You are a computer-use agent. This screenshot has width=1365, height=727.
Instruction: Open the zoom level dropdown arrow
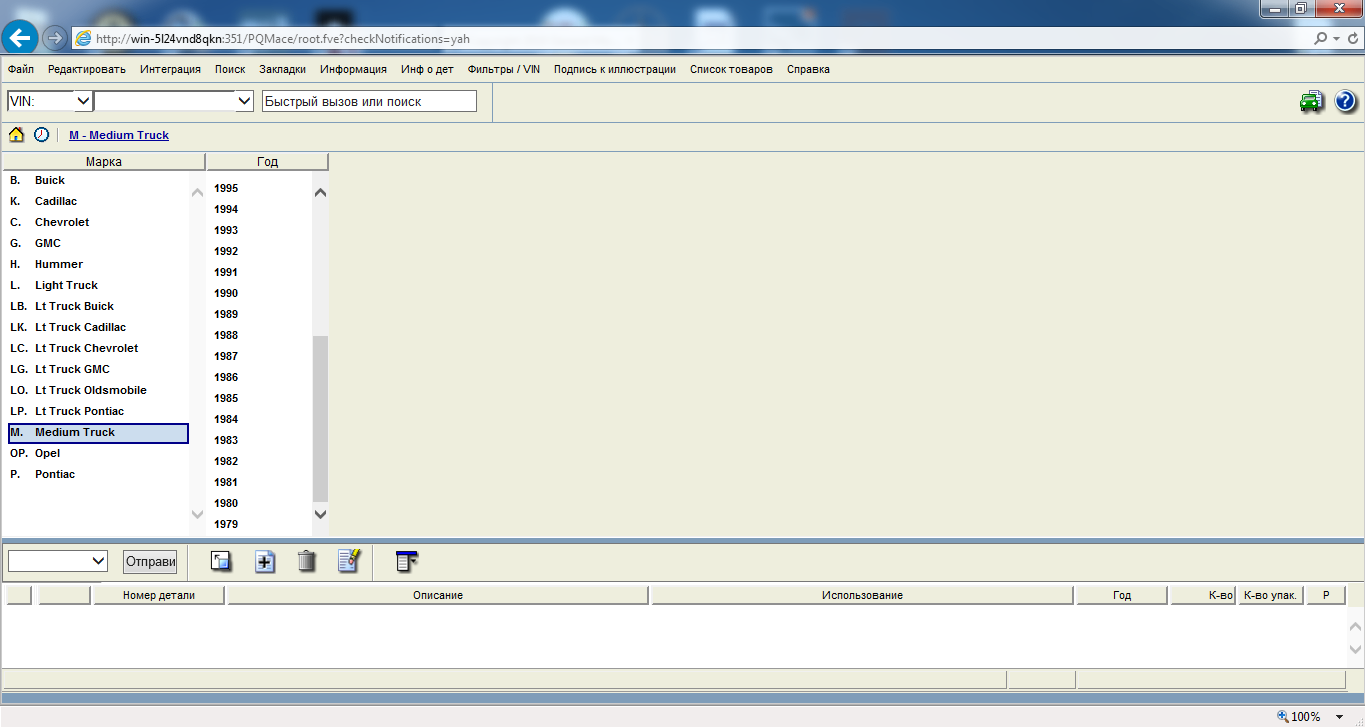(x=1340, y=716)
